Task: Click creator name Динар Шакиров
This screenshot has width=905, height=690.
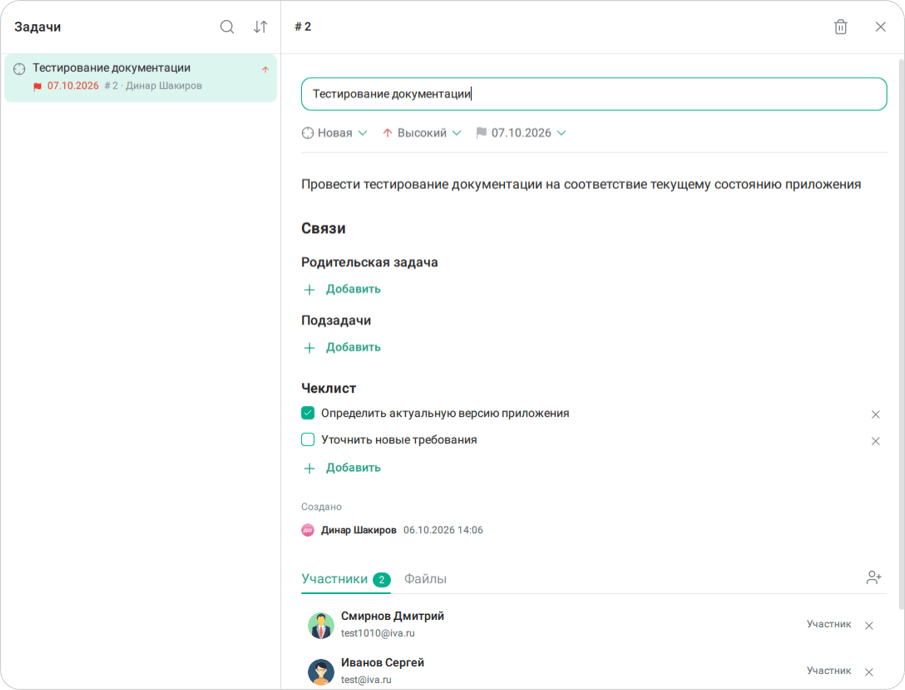Action: pos(358,530)
